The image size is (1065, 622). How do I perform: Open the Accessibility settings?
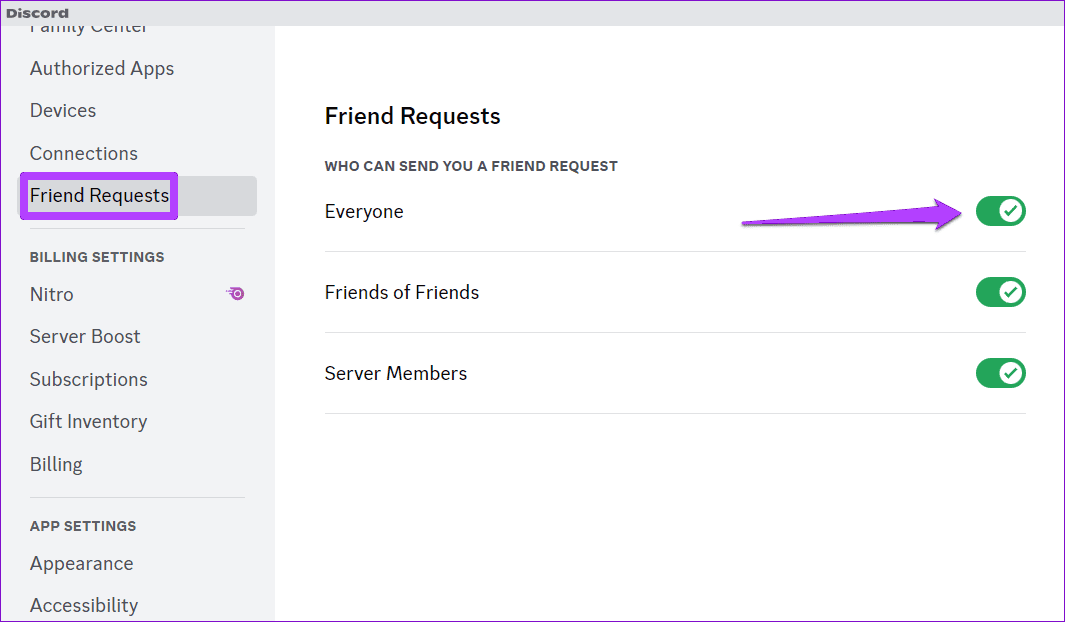tap(84, 604)
